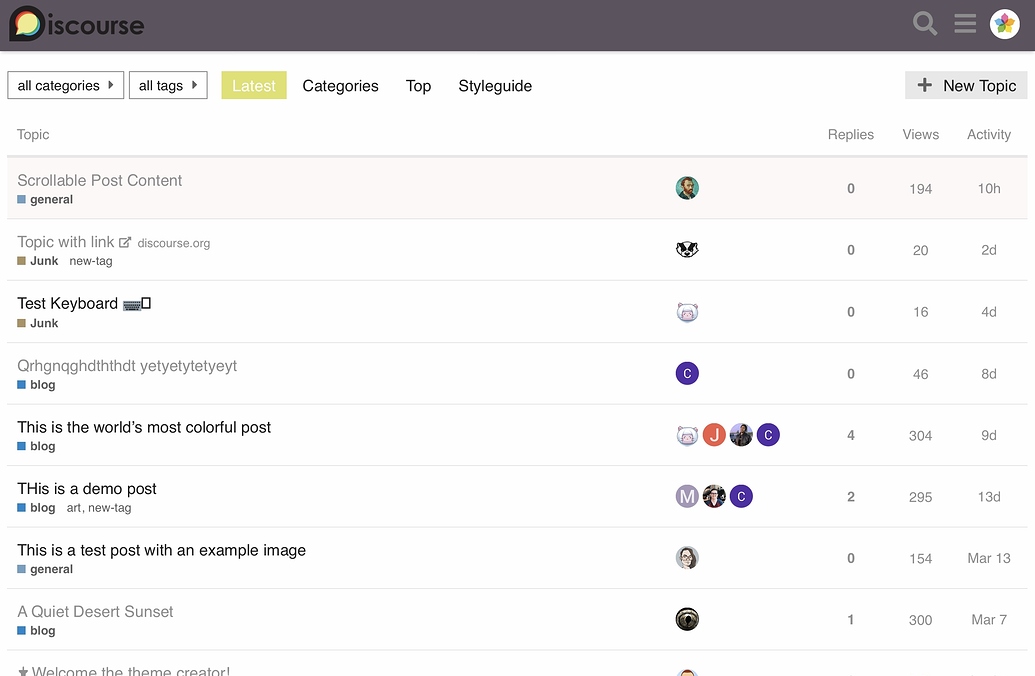Switch to the Categories tab

tap(340, 86)
